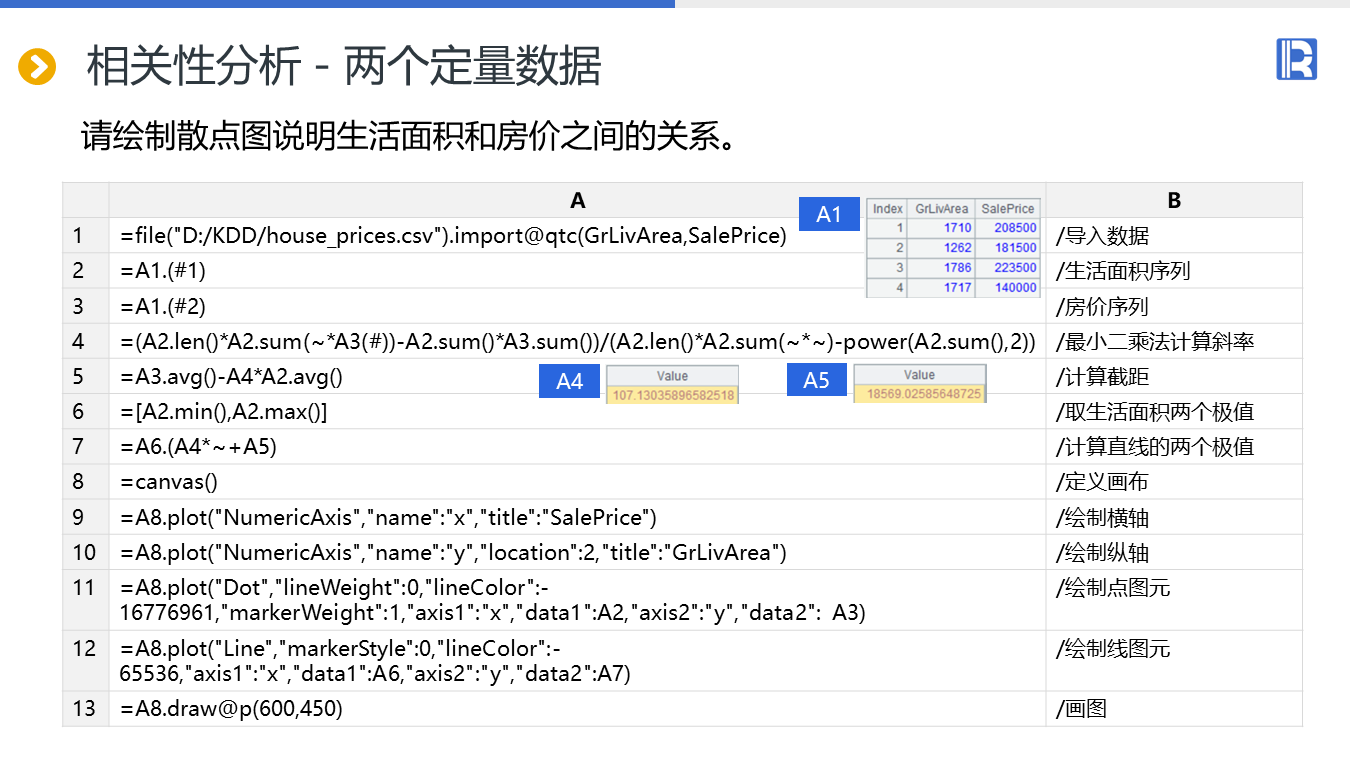Select the value 140000 in the preview table
The width and height of the screenshot is (1350, 759).
1016,288
